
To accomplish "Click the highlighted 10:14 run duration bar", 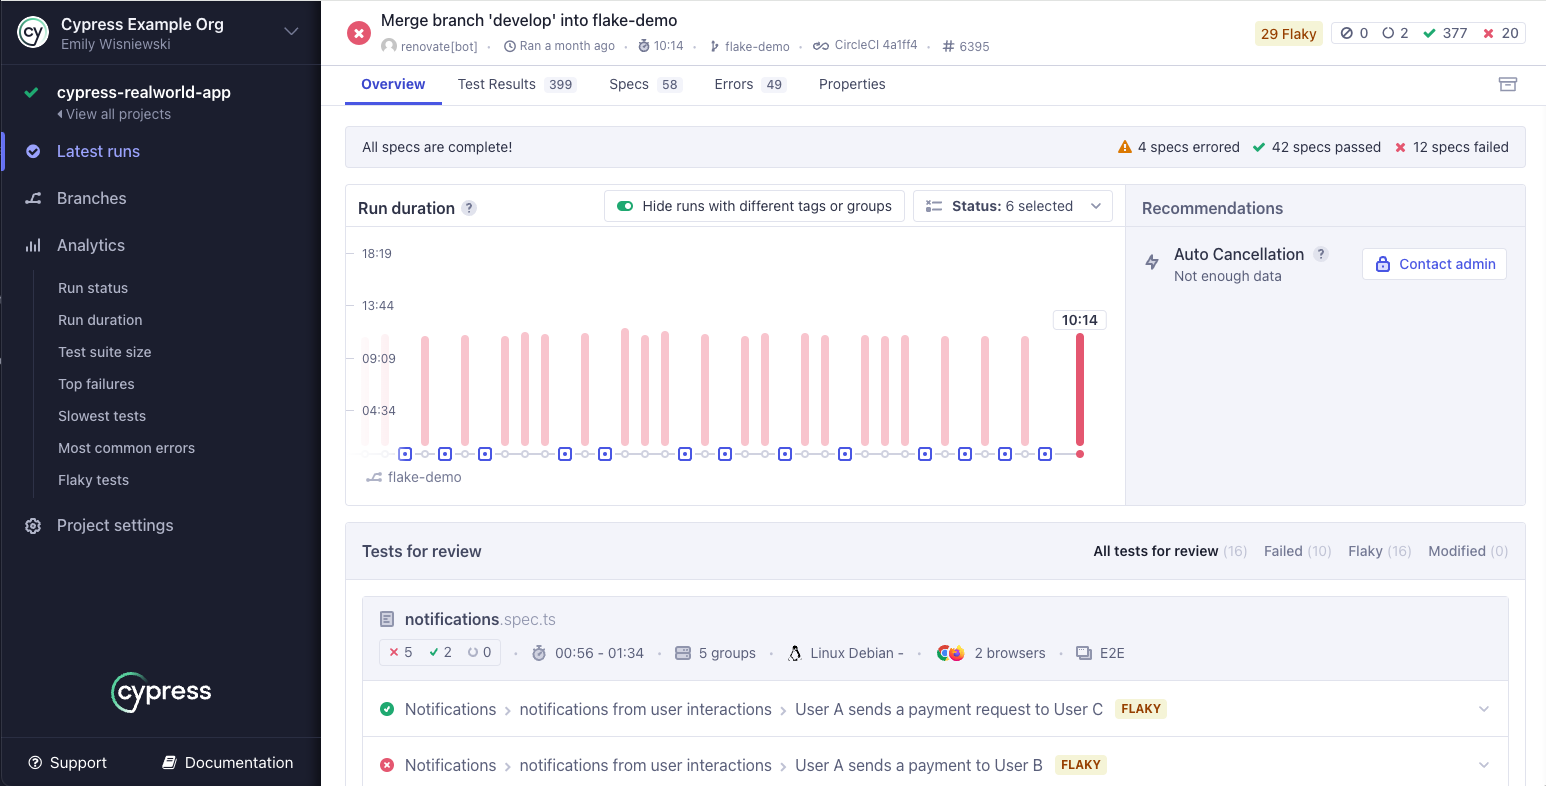I will click(1080, 390).
